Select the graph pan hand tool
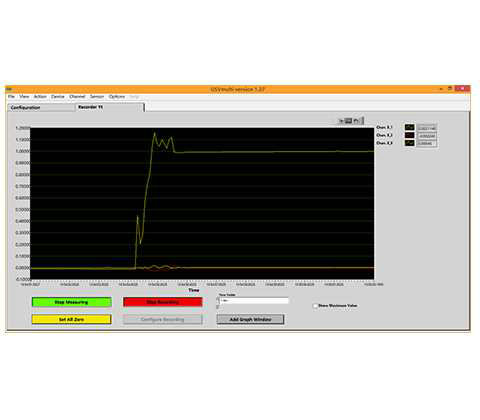Screen dimensions: 480x420 [x=356, y=121]
